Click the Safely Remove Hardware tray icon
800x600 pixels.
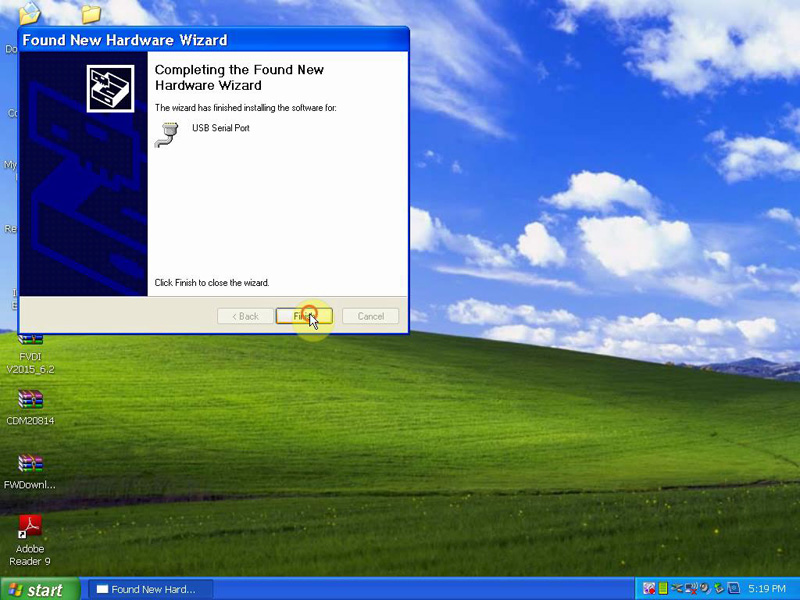(x=719, y=589)
